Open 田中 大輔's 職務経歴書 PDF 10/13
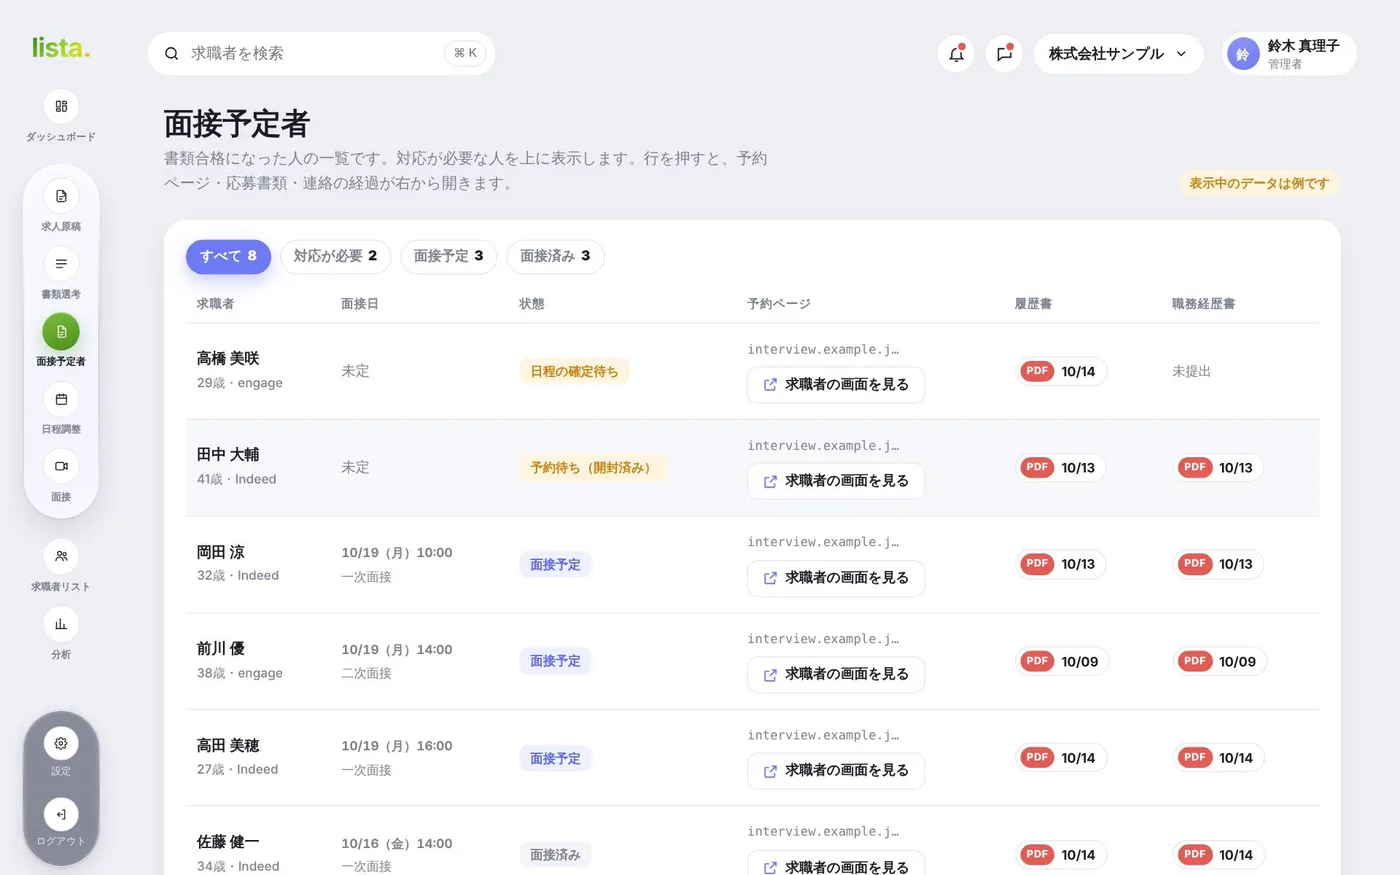Screen dimensions: 1400x875 1218,467
